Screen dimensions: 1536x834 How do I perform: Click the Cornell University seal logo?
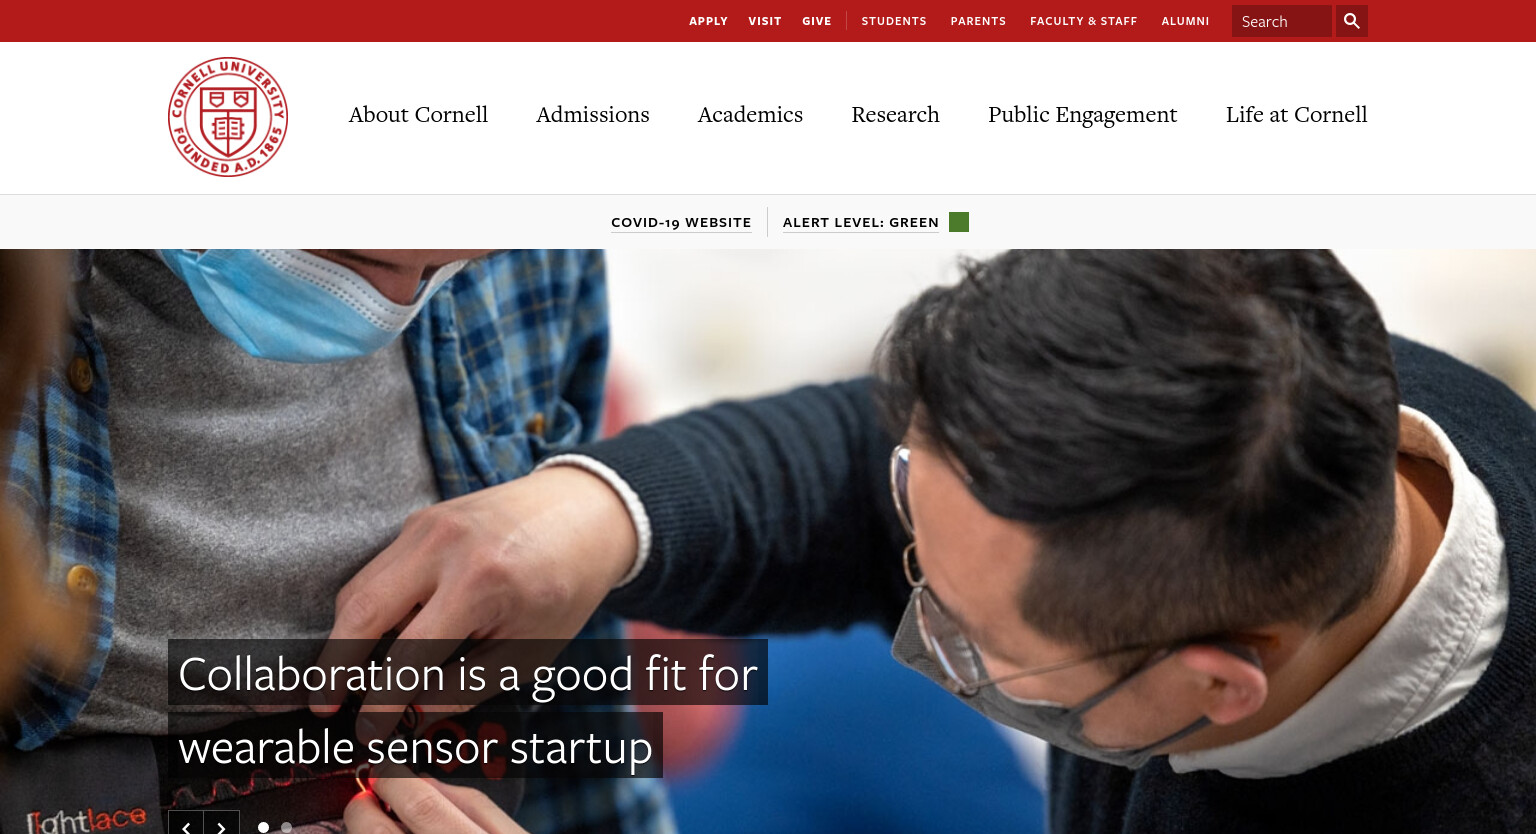pos(228,117)
